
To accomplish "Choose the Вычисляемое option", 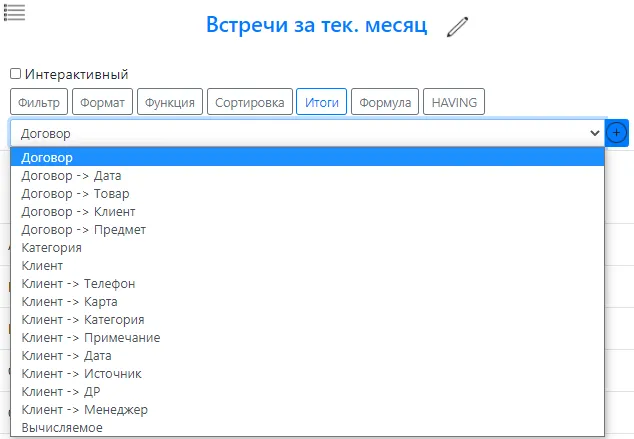I will pyautogui.click(x=307, y=427).
